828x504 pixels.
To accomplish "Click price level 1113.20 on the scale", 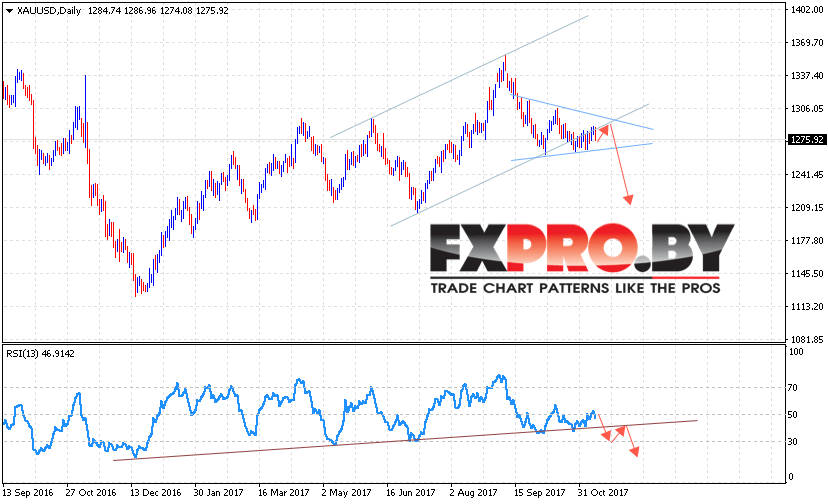I will (x=807, y=306).
